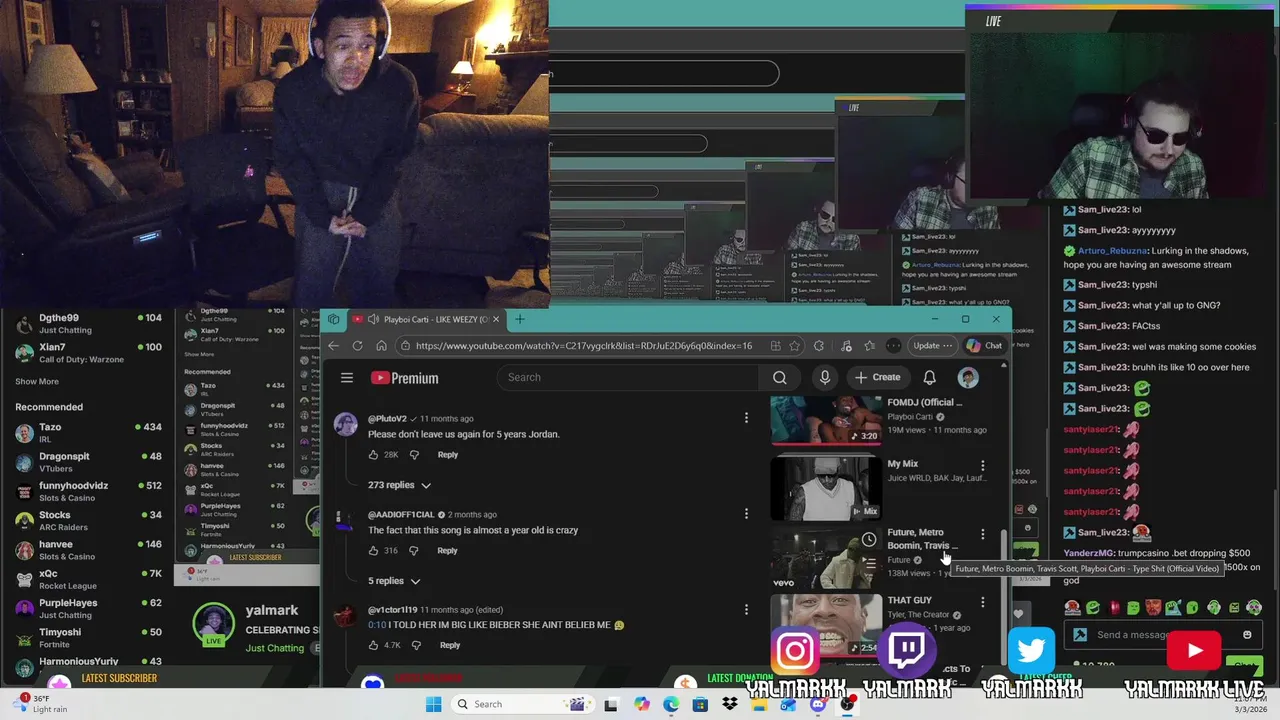Open Edge favorites list icon
The width and height of the screenshot is (1280, 720).
(x=868, y=346)
